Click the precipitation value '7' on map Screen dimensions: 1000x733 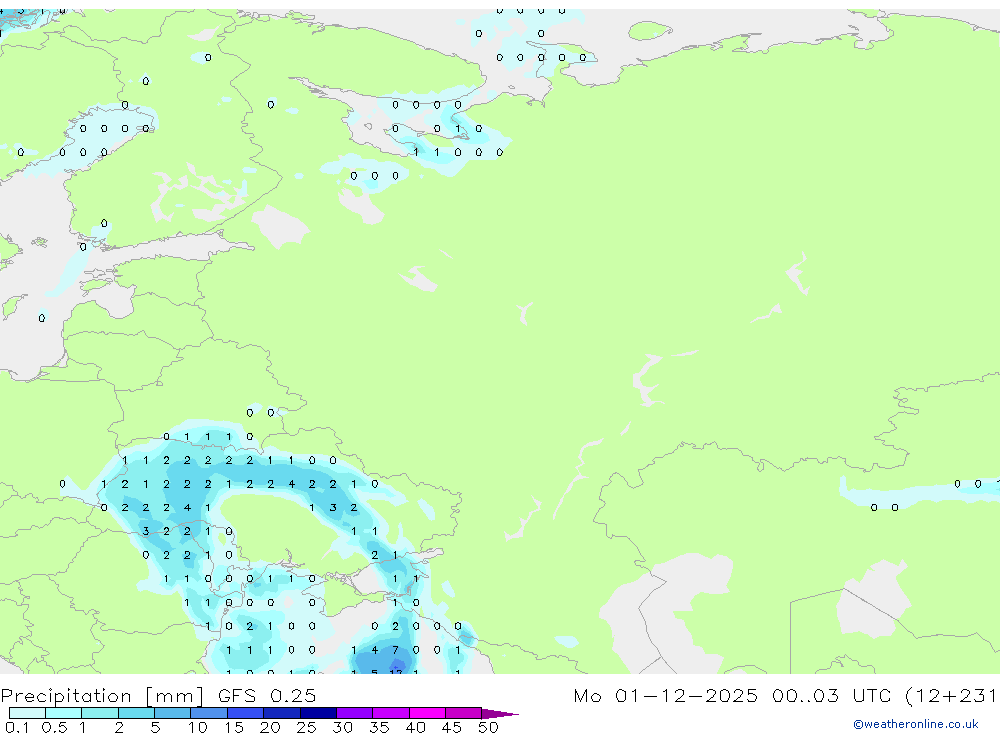(x=395, y=650)
